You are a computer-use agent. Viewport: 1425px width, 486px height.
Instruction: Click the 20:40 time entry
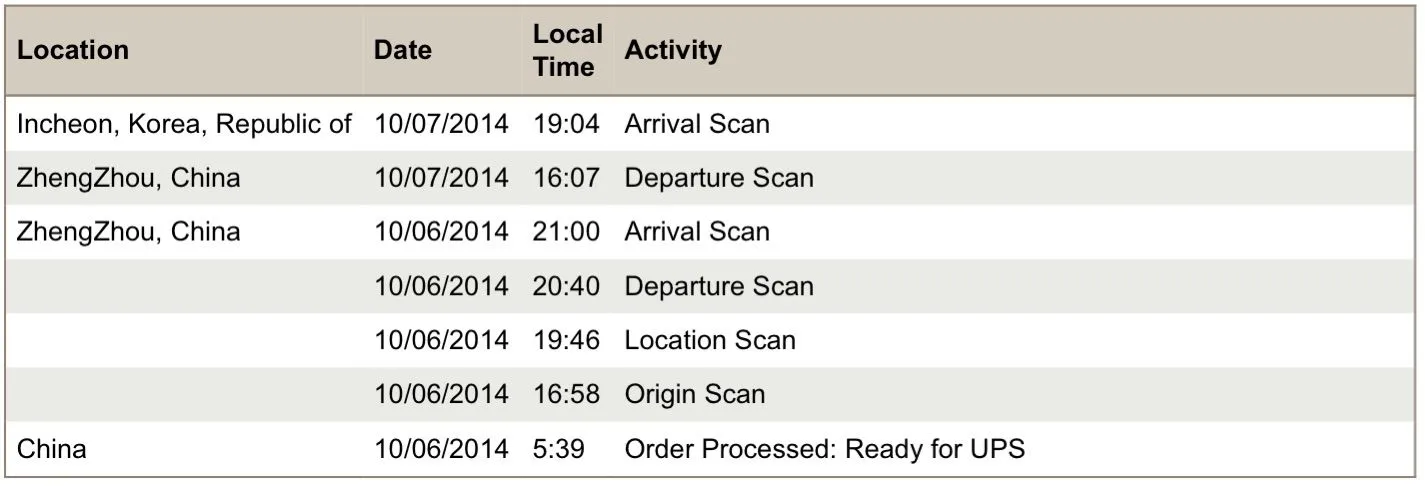pyautogui.click(x=566, y=287)
